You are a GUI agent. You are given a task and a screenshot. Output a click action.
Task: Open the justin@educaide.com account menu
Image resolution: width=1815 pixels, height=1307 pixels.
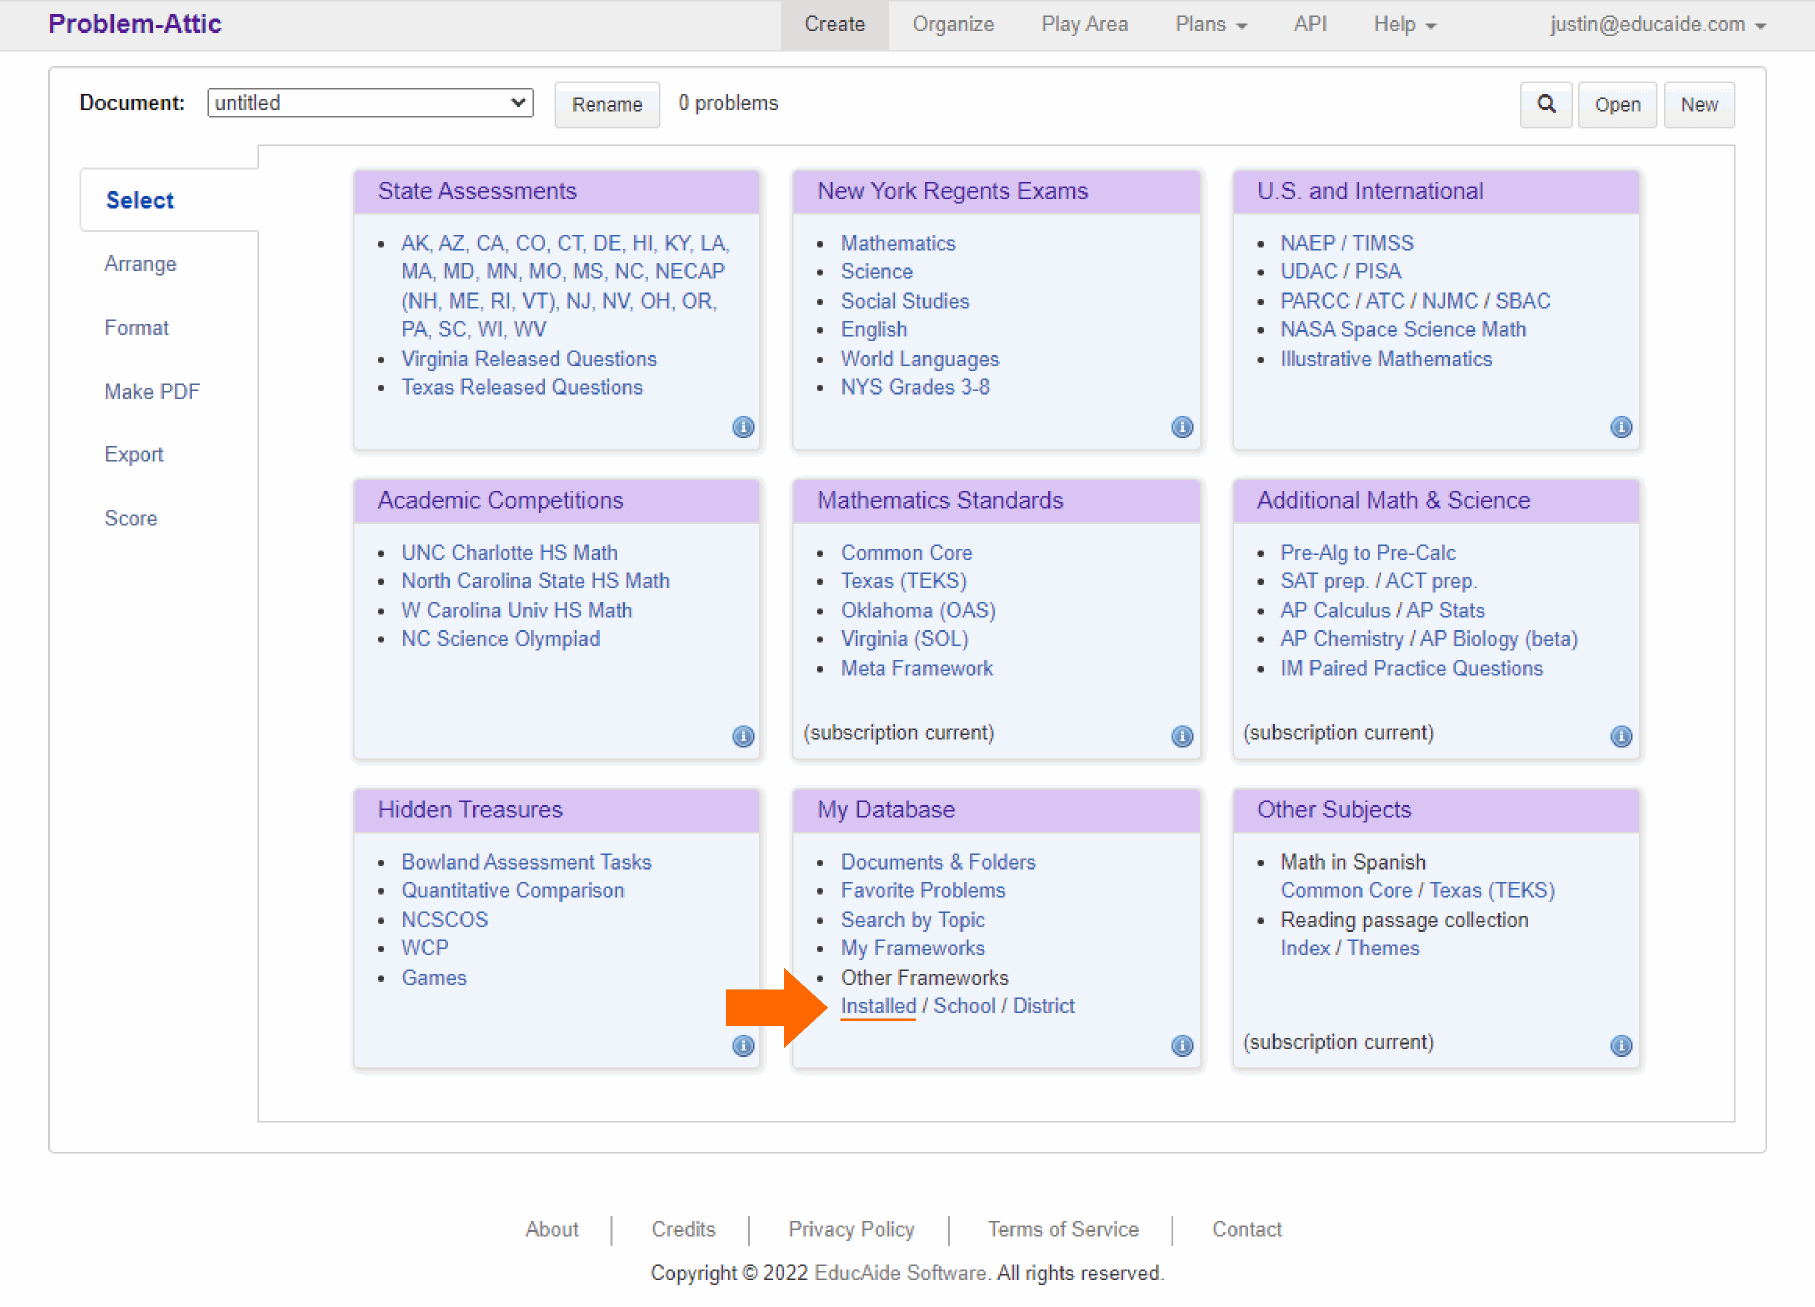[1658, 24]
